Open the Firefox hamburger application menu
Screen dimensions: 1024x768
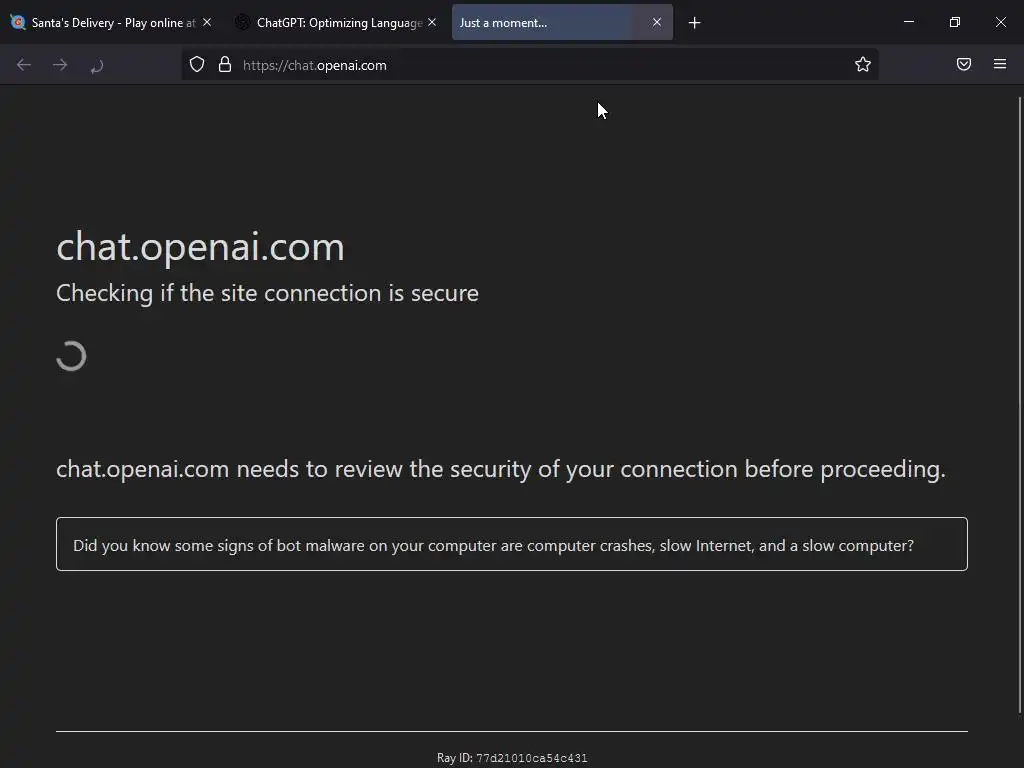[x=999, y=64]
